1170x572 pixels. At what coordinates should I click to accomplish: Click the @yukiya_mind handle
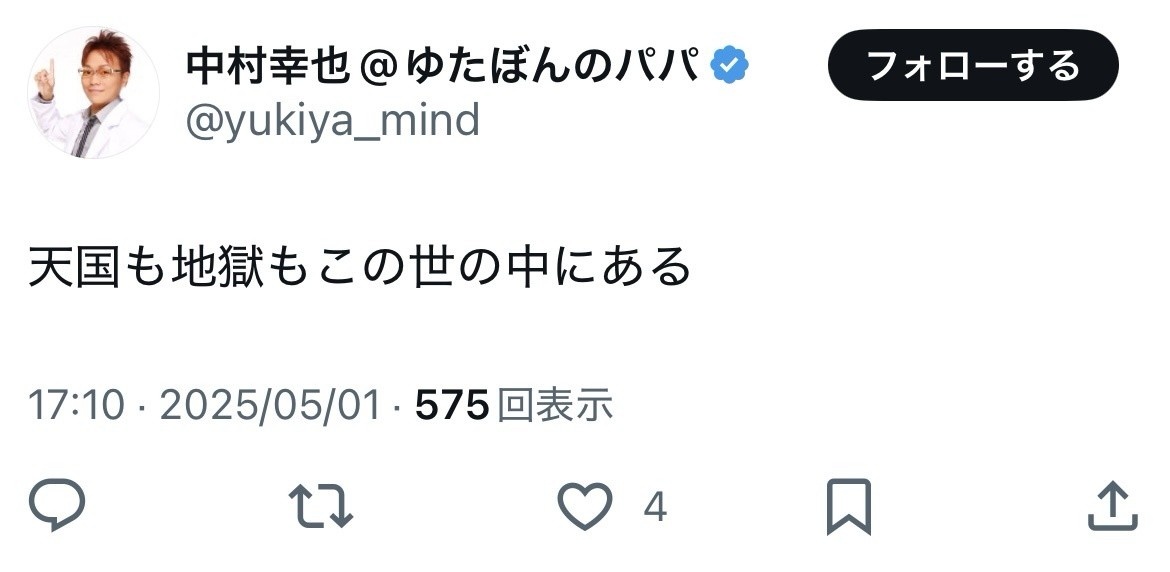click(x=333, y=121)
